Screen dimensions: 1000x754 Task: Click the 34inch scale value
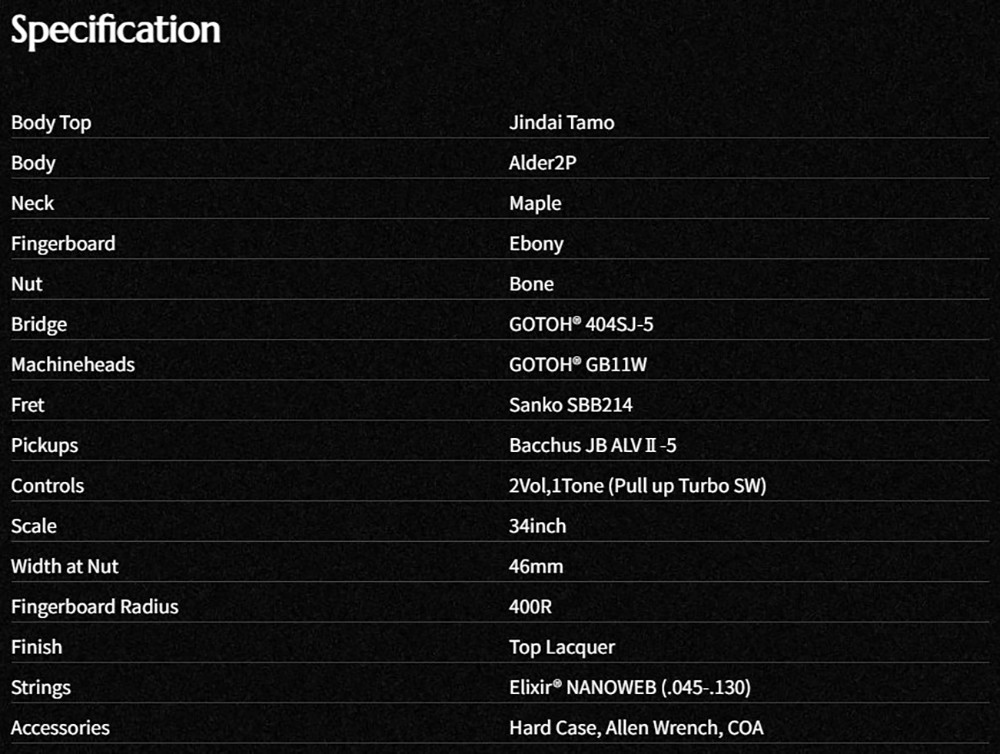pyautogui.click(x=537, y=526)
